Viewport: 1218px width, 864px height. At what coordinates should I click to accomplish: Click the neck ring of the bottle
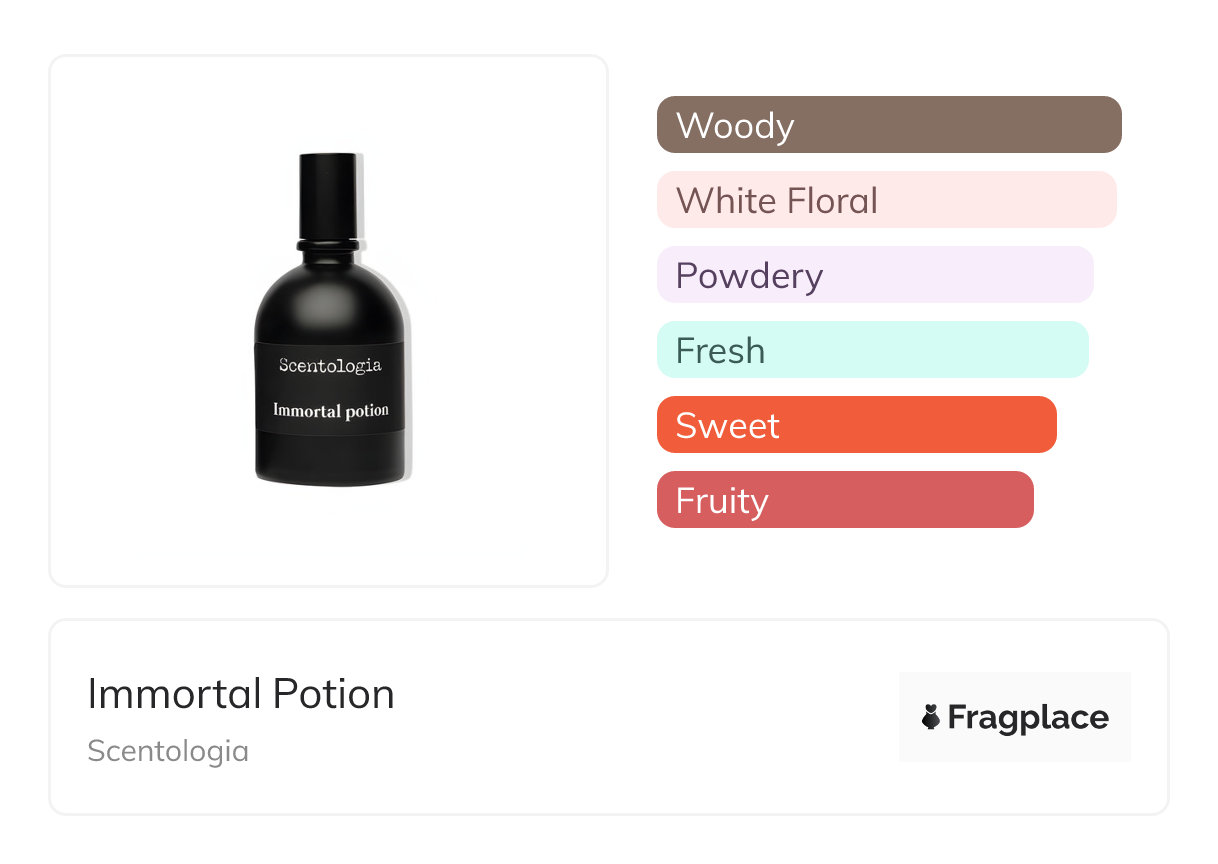point(328,242)
